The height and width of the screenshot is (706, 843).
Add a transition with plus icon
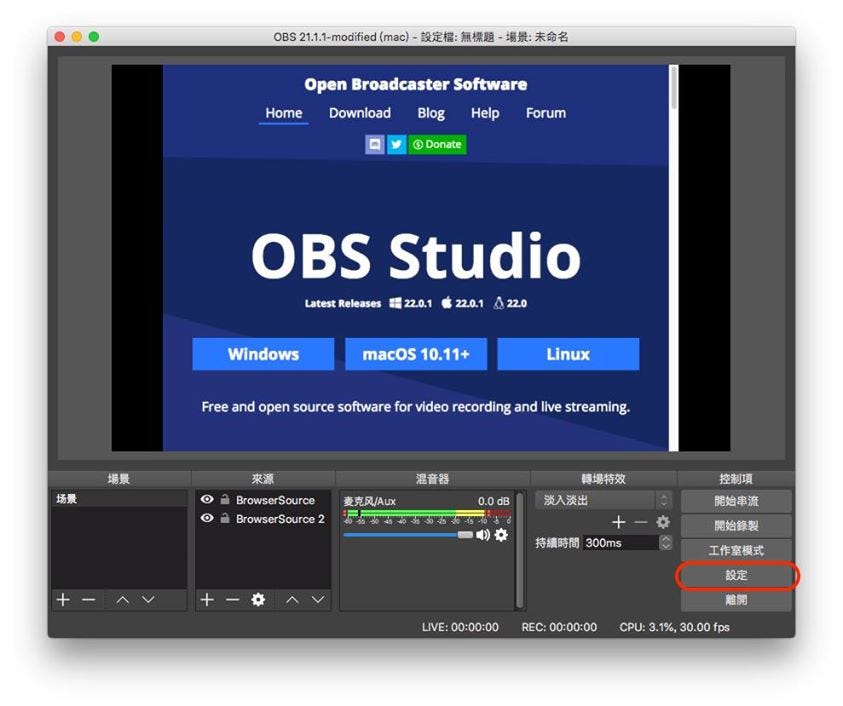tap(618, 522)
